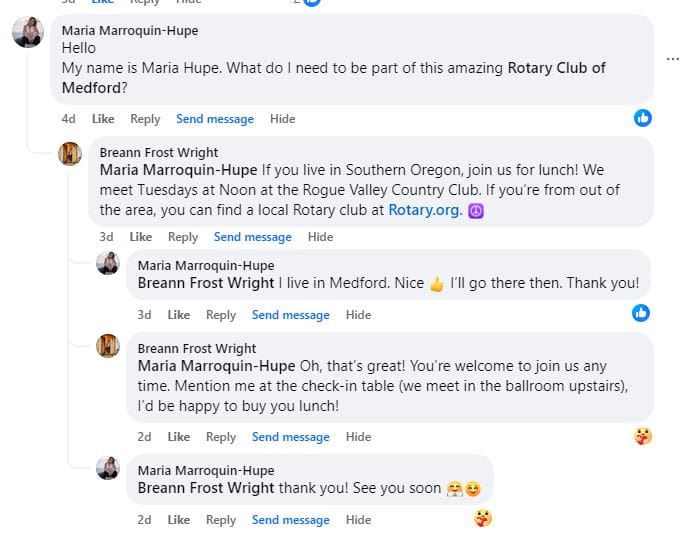Viewport: 681px width, 547px height.
Task: Click Maria's avatar on the top comment
Action: (x=27, y=33)
